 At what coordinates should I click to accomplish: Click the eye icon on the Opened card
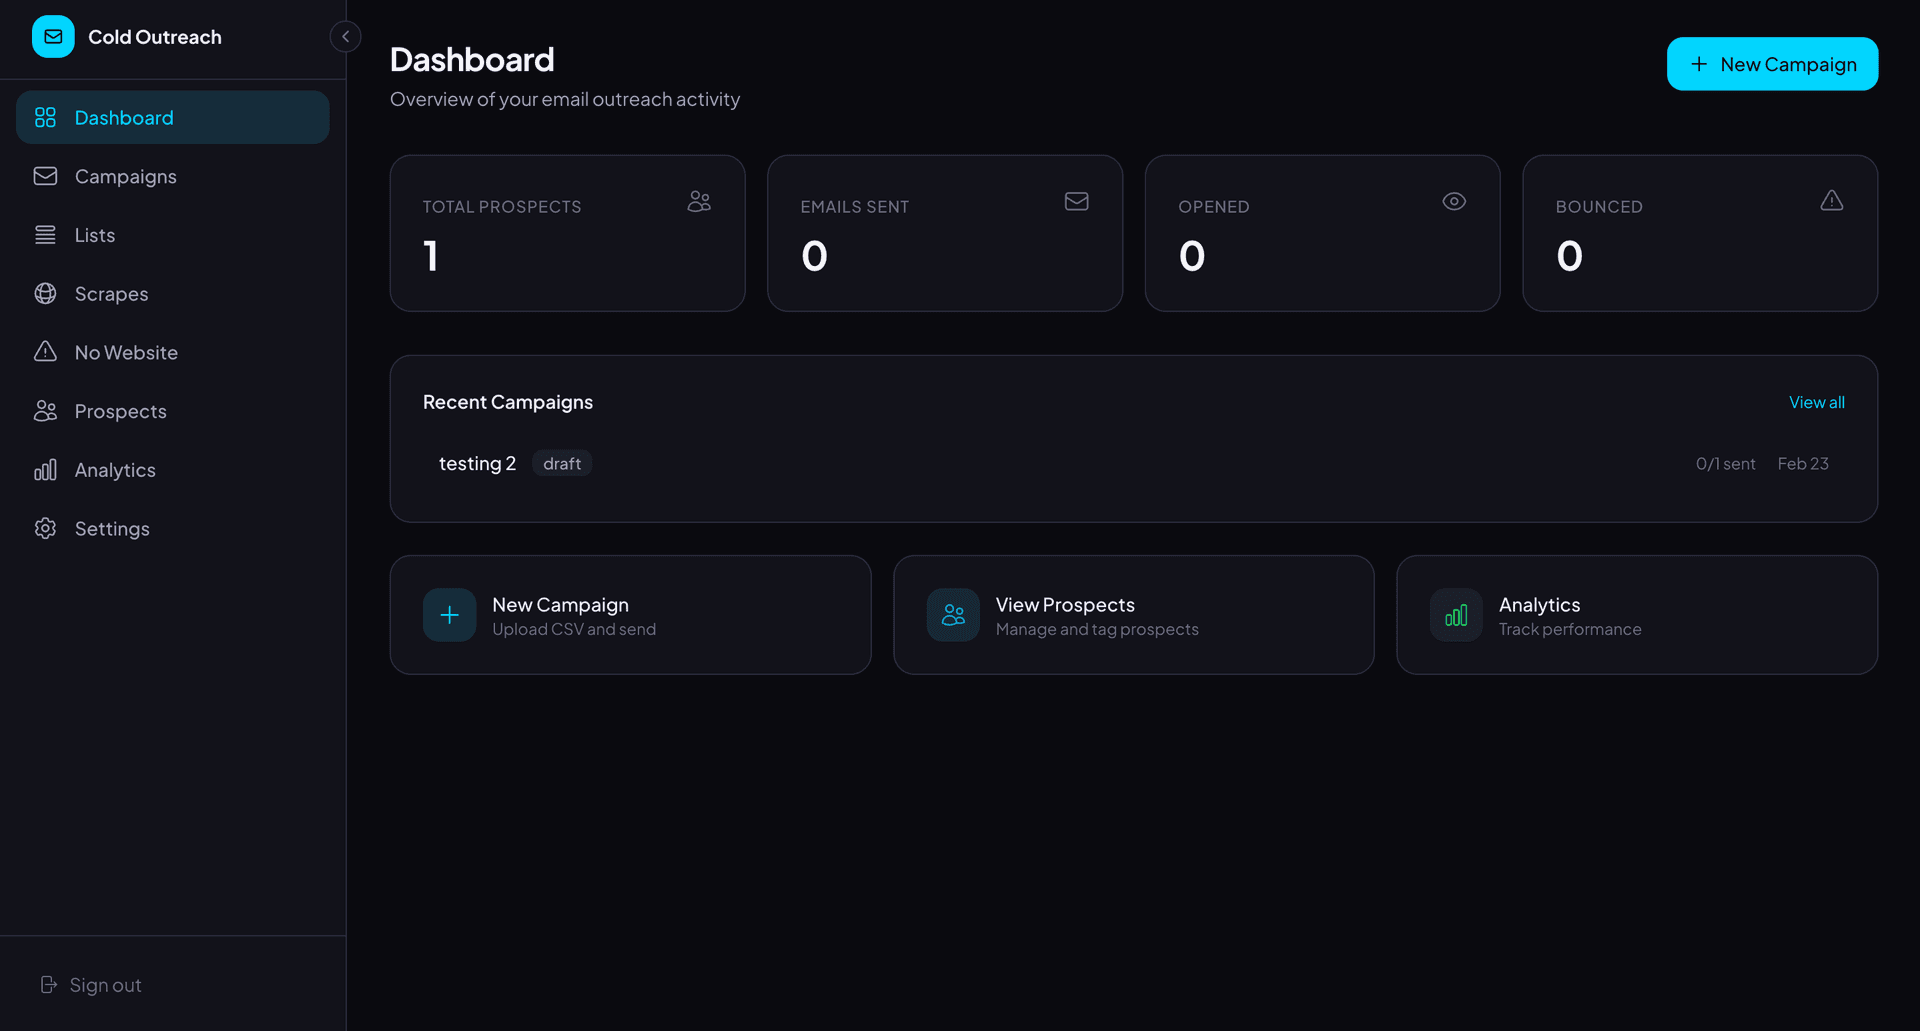1453,202
